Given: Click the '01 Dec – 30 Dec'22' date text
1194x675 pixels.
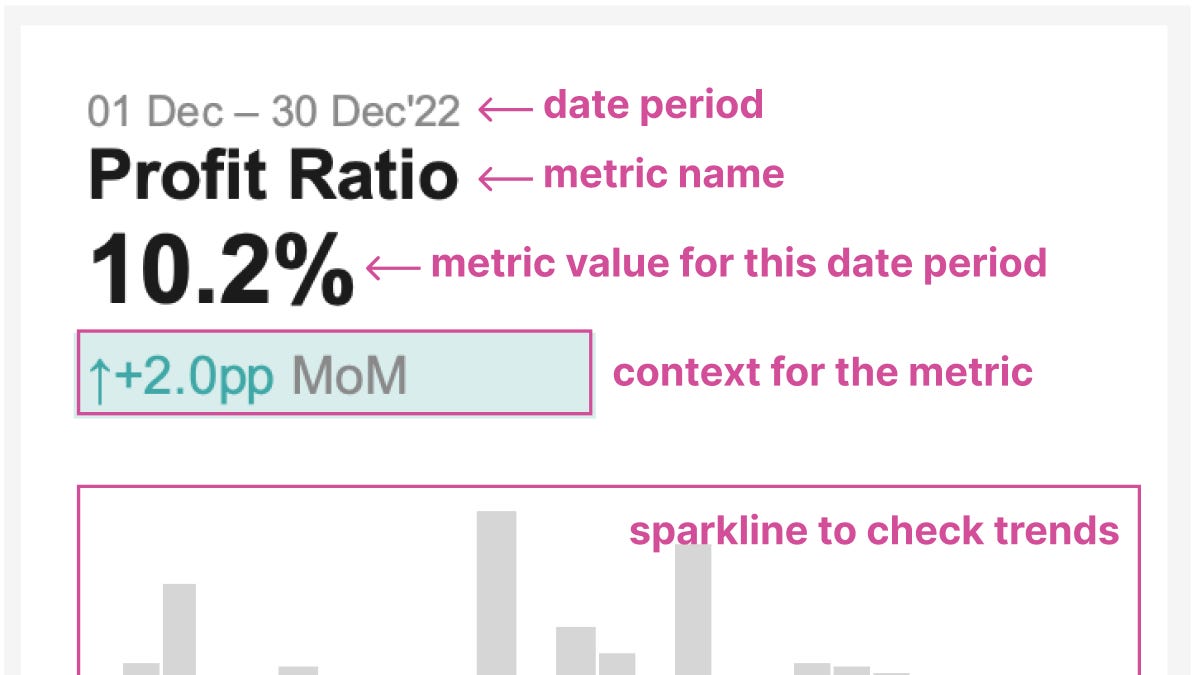Looking at the screenshot, I should 273,112.
